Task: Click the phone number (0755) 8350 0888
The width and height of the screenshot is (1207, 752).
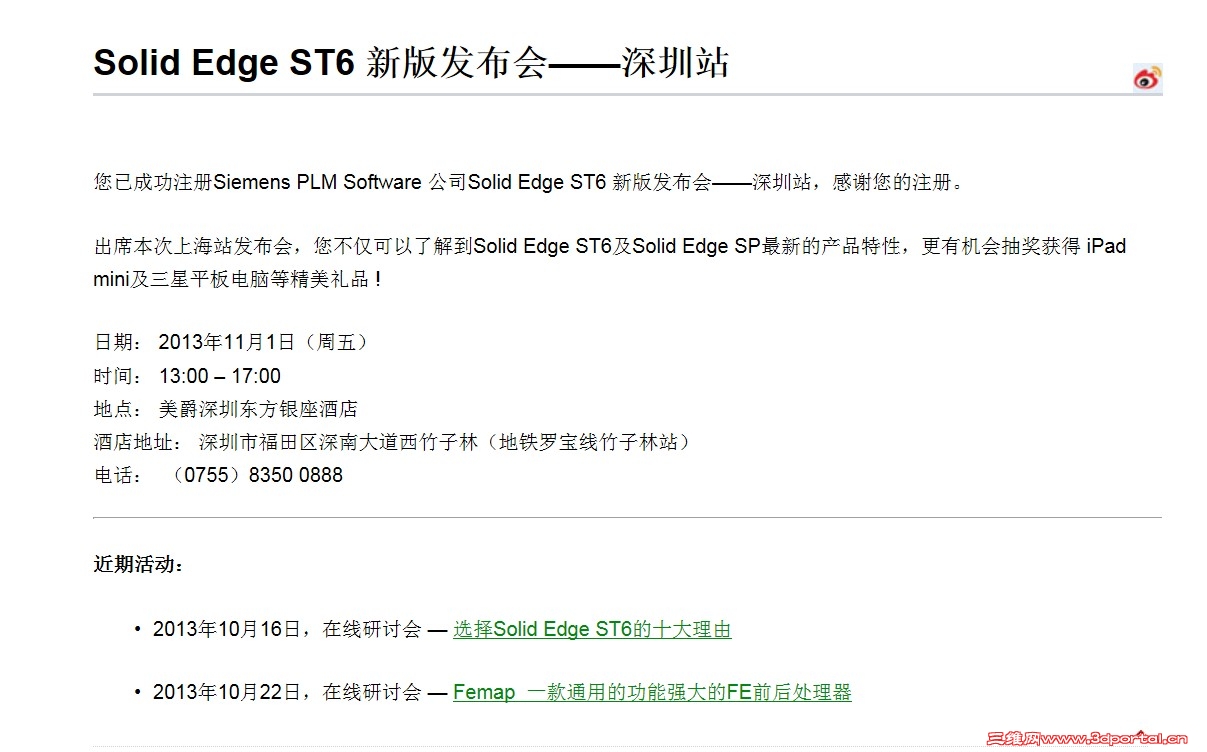Action: coord(258,475)
